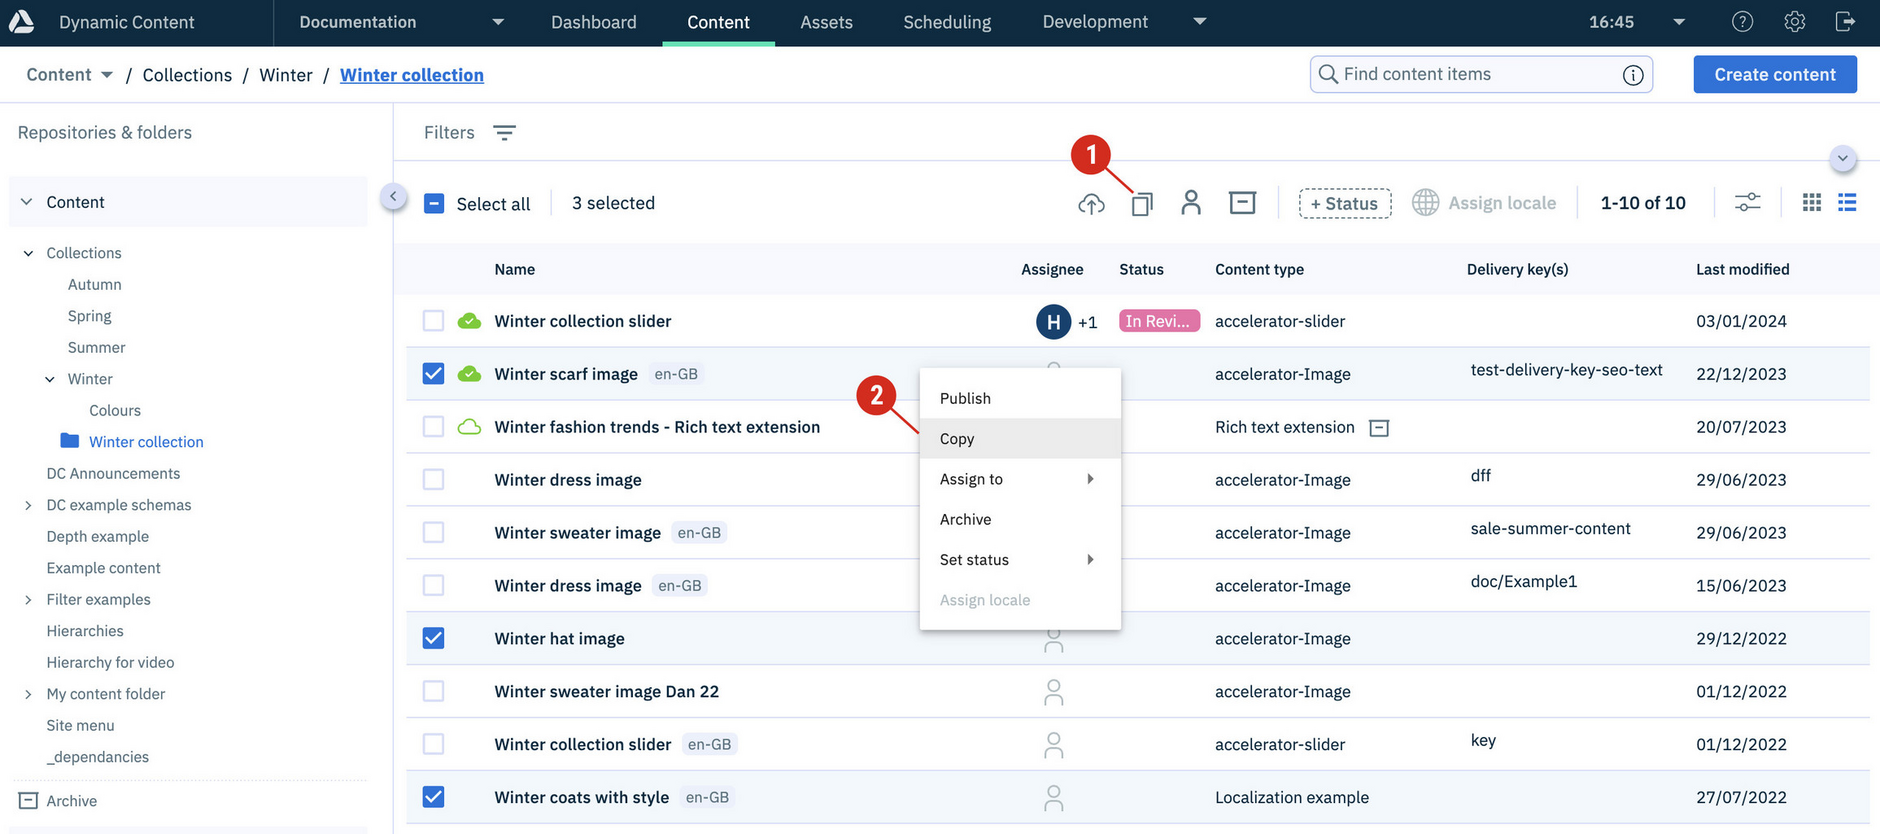This screenshot has width=1880, height=834.
Task: Open the Documentation hub dropdown arrow
Action: tap(498, 22)
